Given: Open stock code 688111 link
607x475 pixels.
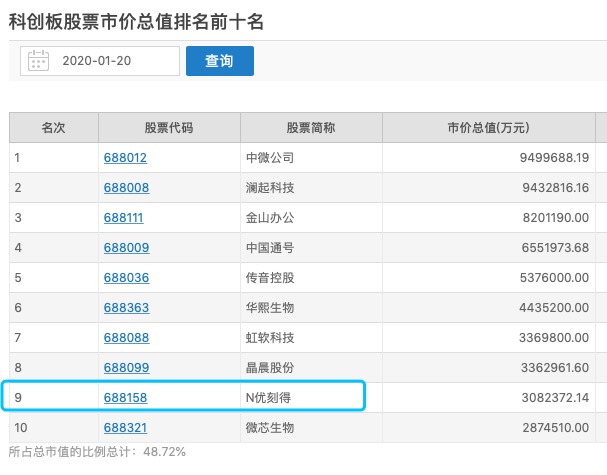Looking at the screenshot, I should (126, 218).
